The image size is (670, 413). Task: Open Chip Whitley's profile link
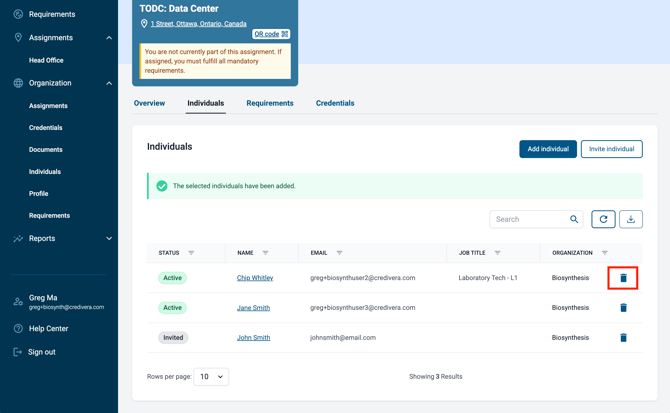(255, 278)
